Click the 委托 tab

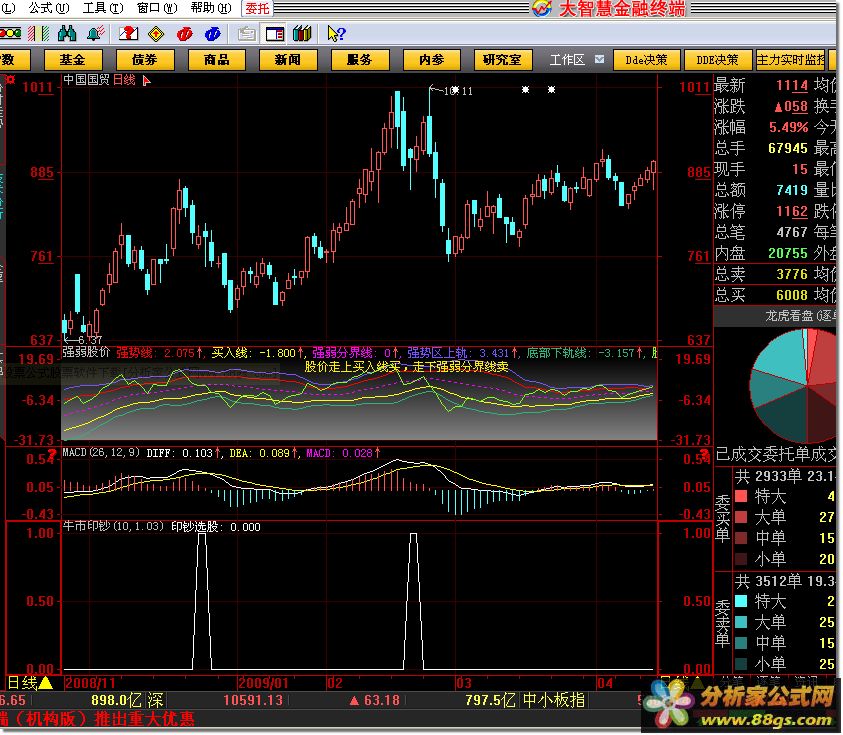pyautogui.click(x=257, y=8)
